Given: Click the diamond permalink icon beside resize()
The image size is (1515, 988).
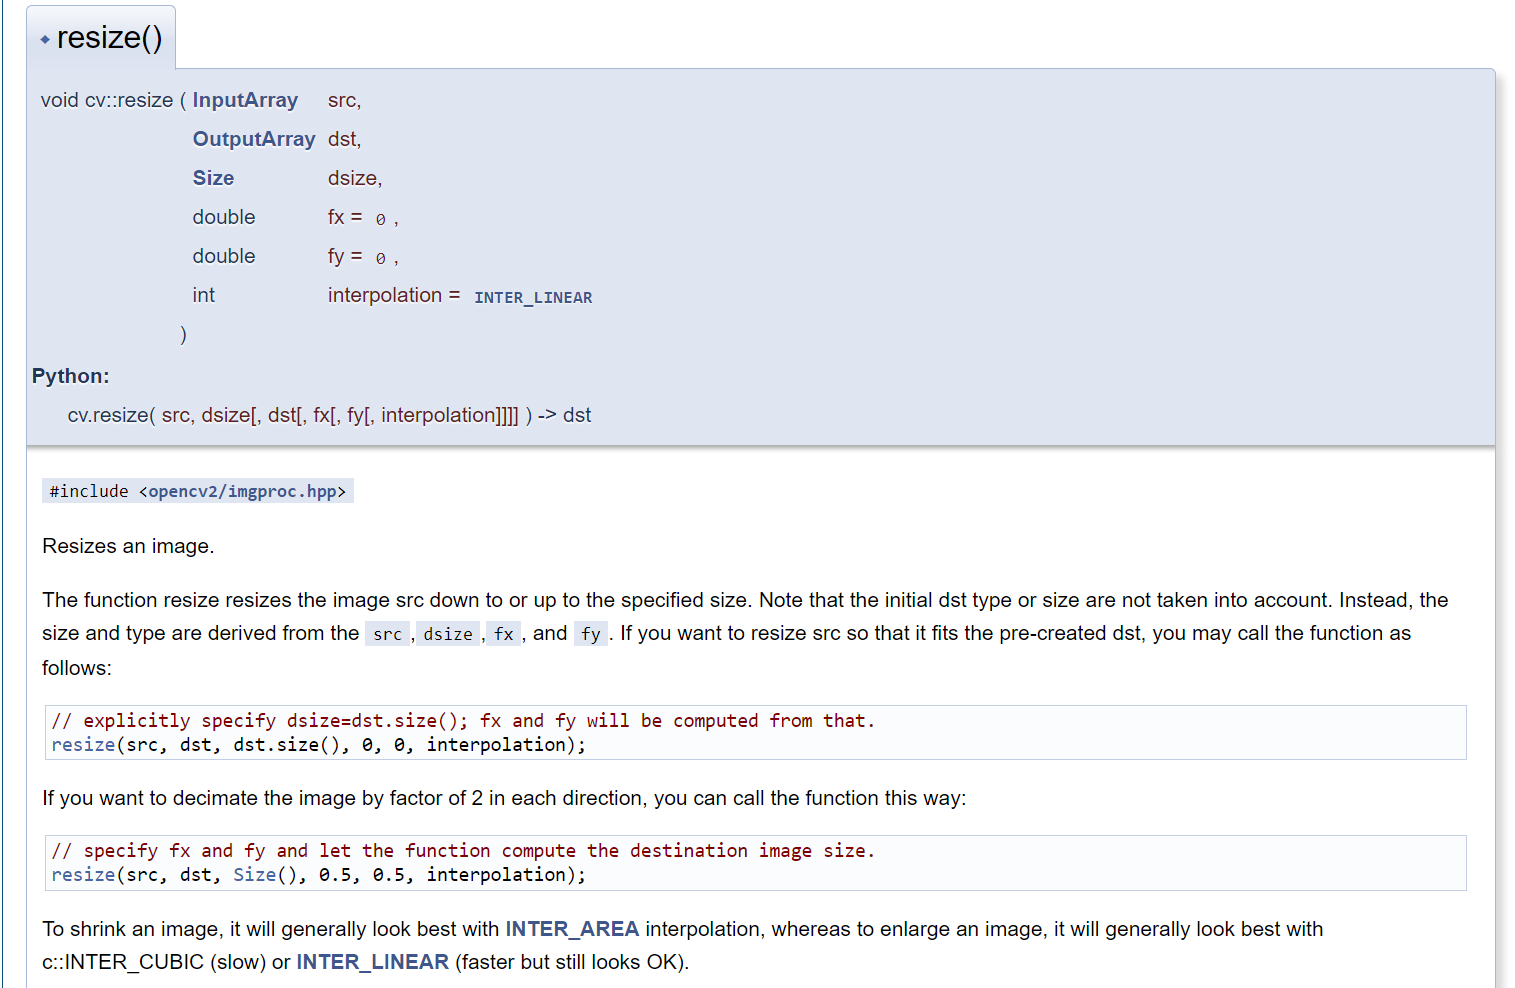Looking at the screenshot, I should pos(45,40).
